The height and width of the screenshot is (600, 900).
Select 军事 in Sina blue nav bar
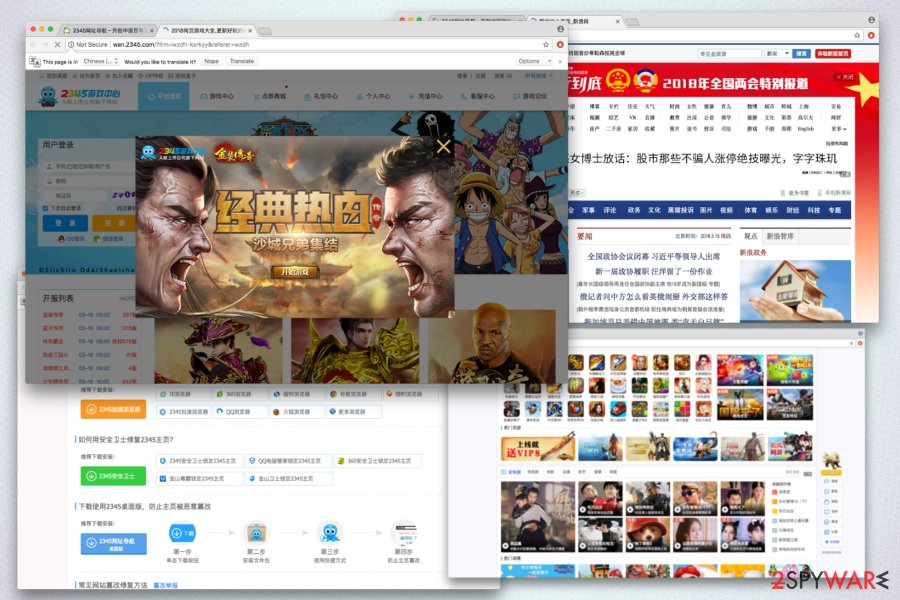click(588, 210)
